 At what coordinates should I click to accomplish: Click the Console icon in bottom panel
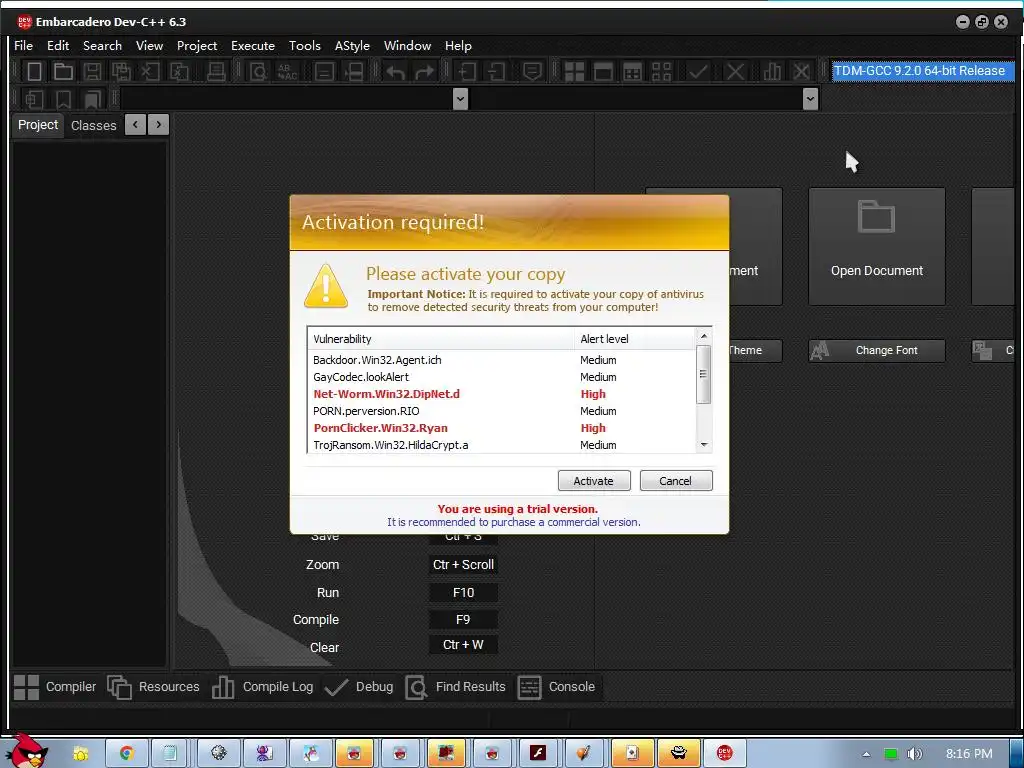click(530, 687)
